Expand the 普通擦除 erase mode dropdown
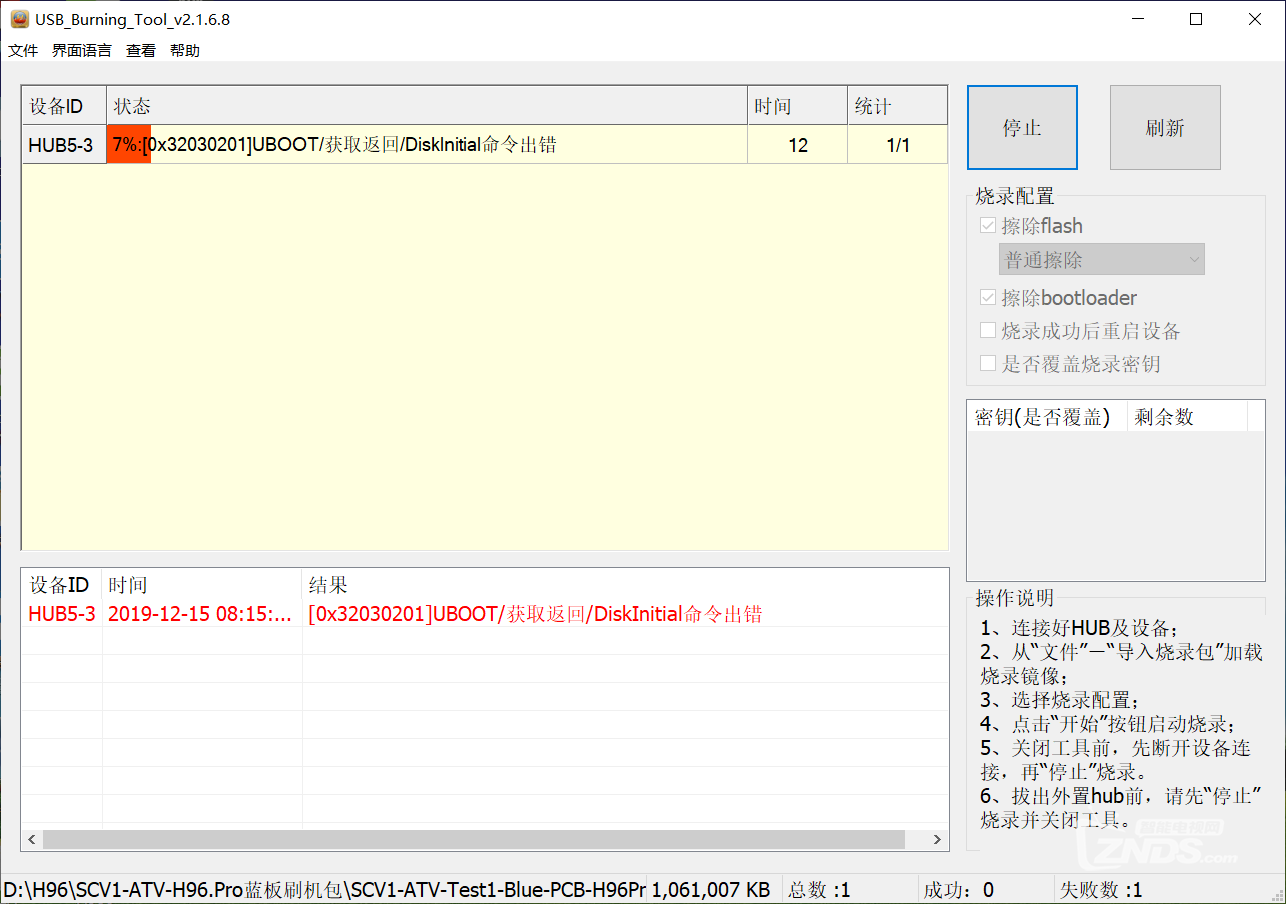The image size is (1286, 904). point(1102,260)
